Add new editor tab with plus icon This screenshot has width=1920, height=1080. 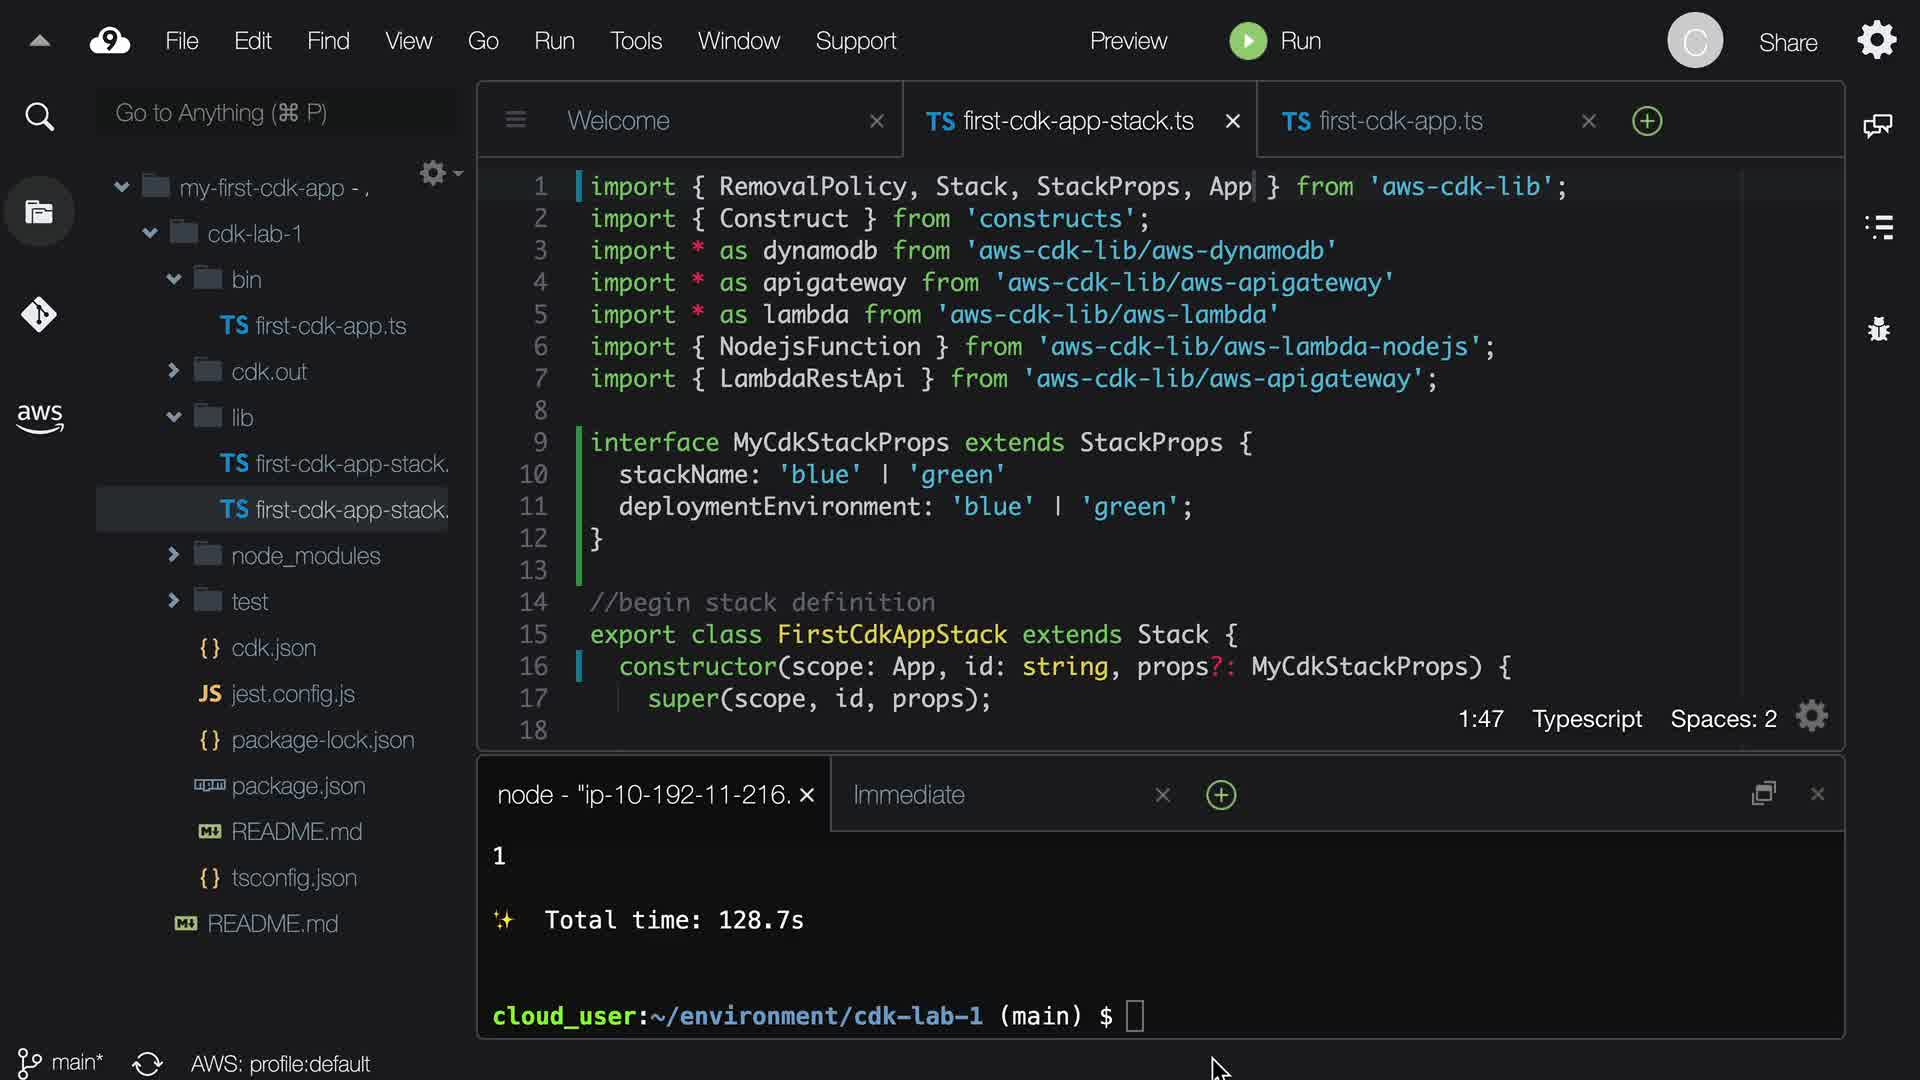[1646, 121]
